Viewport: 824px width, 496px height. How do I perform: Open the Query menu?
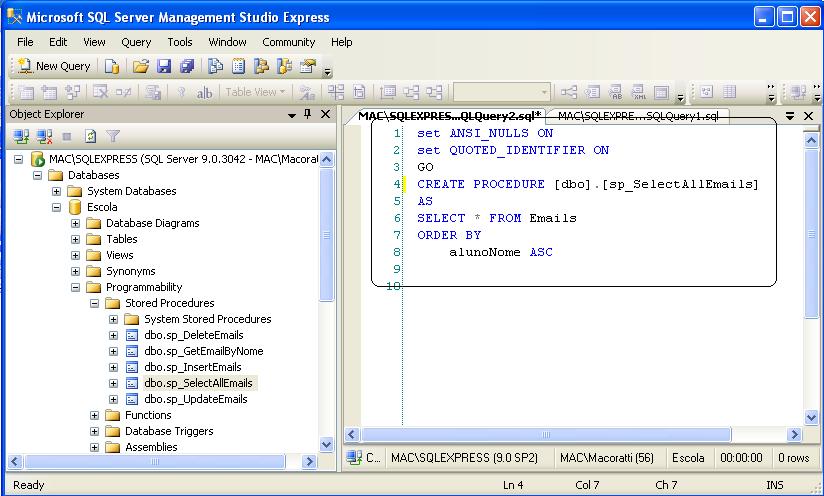click(x=136, y=42)
